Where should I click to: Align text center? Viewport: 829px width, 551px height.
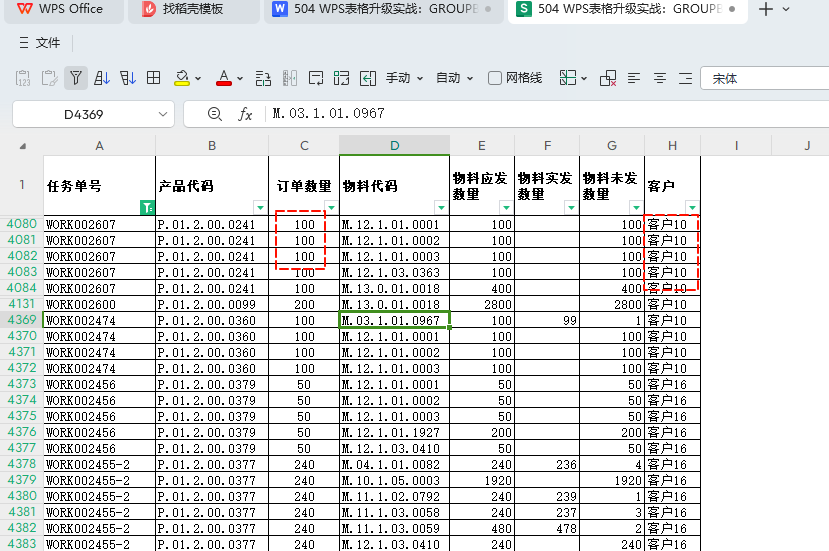click(x=660, y=79)
